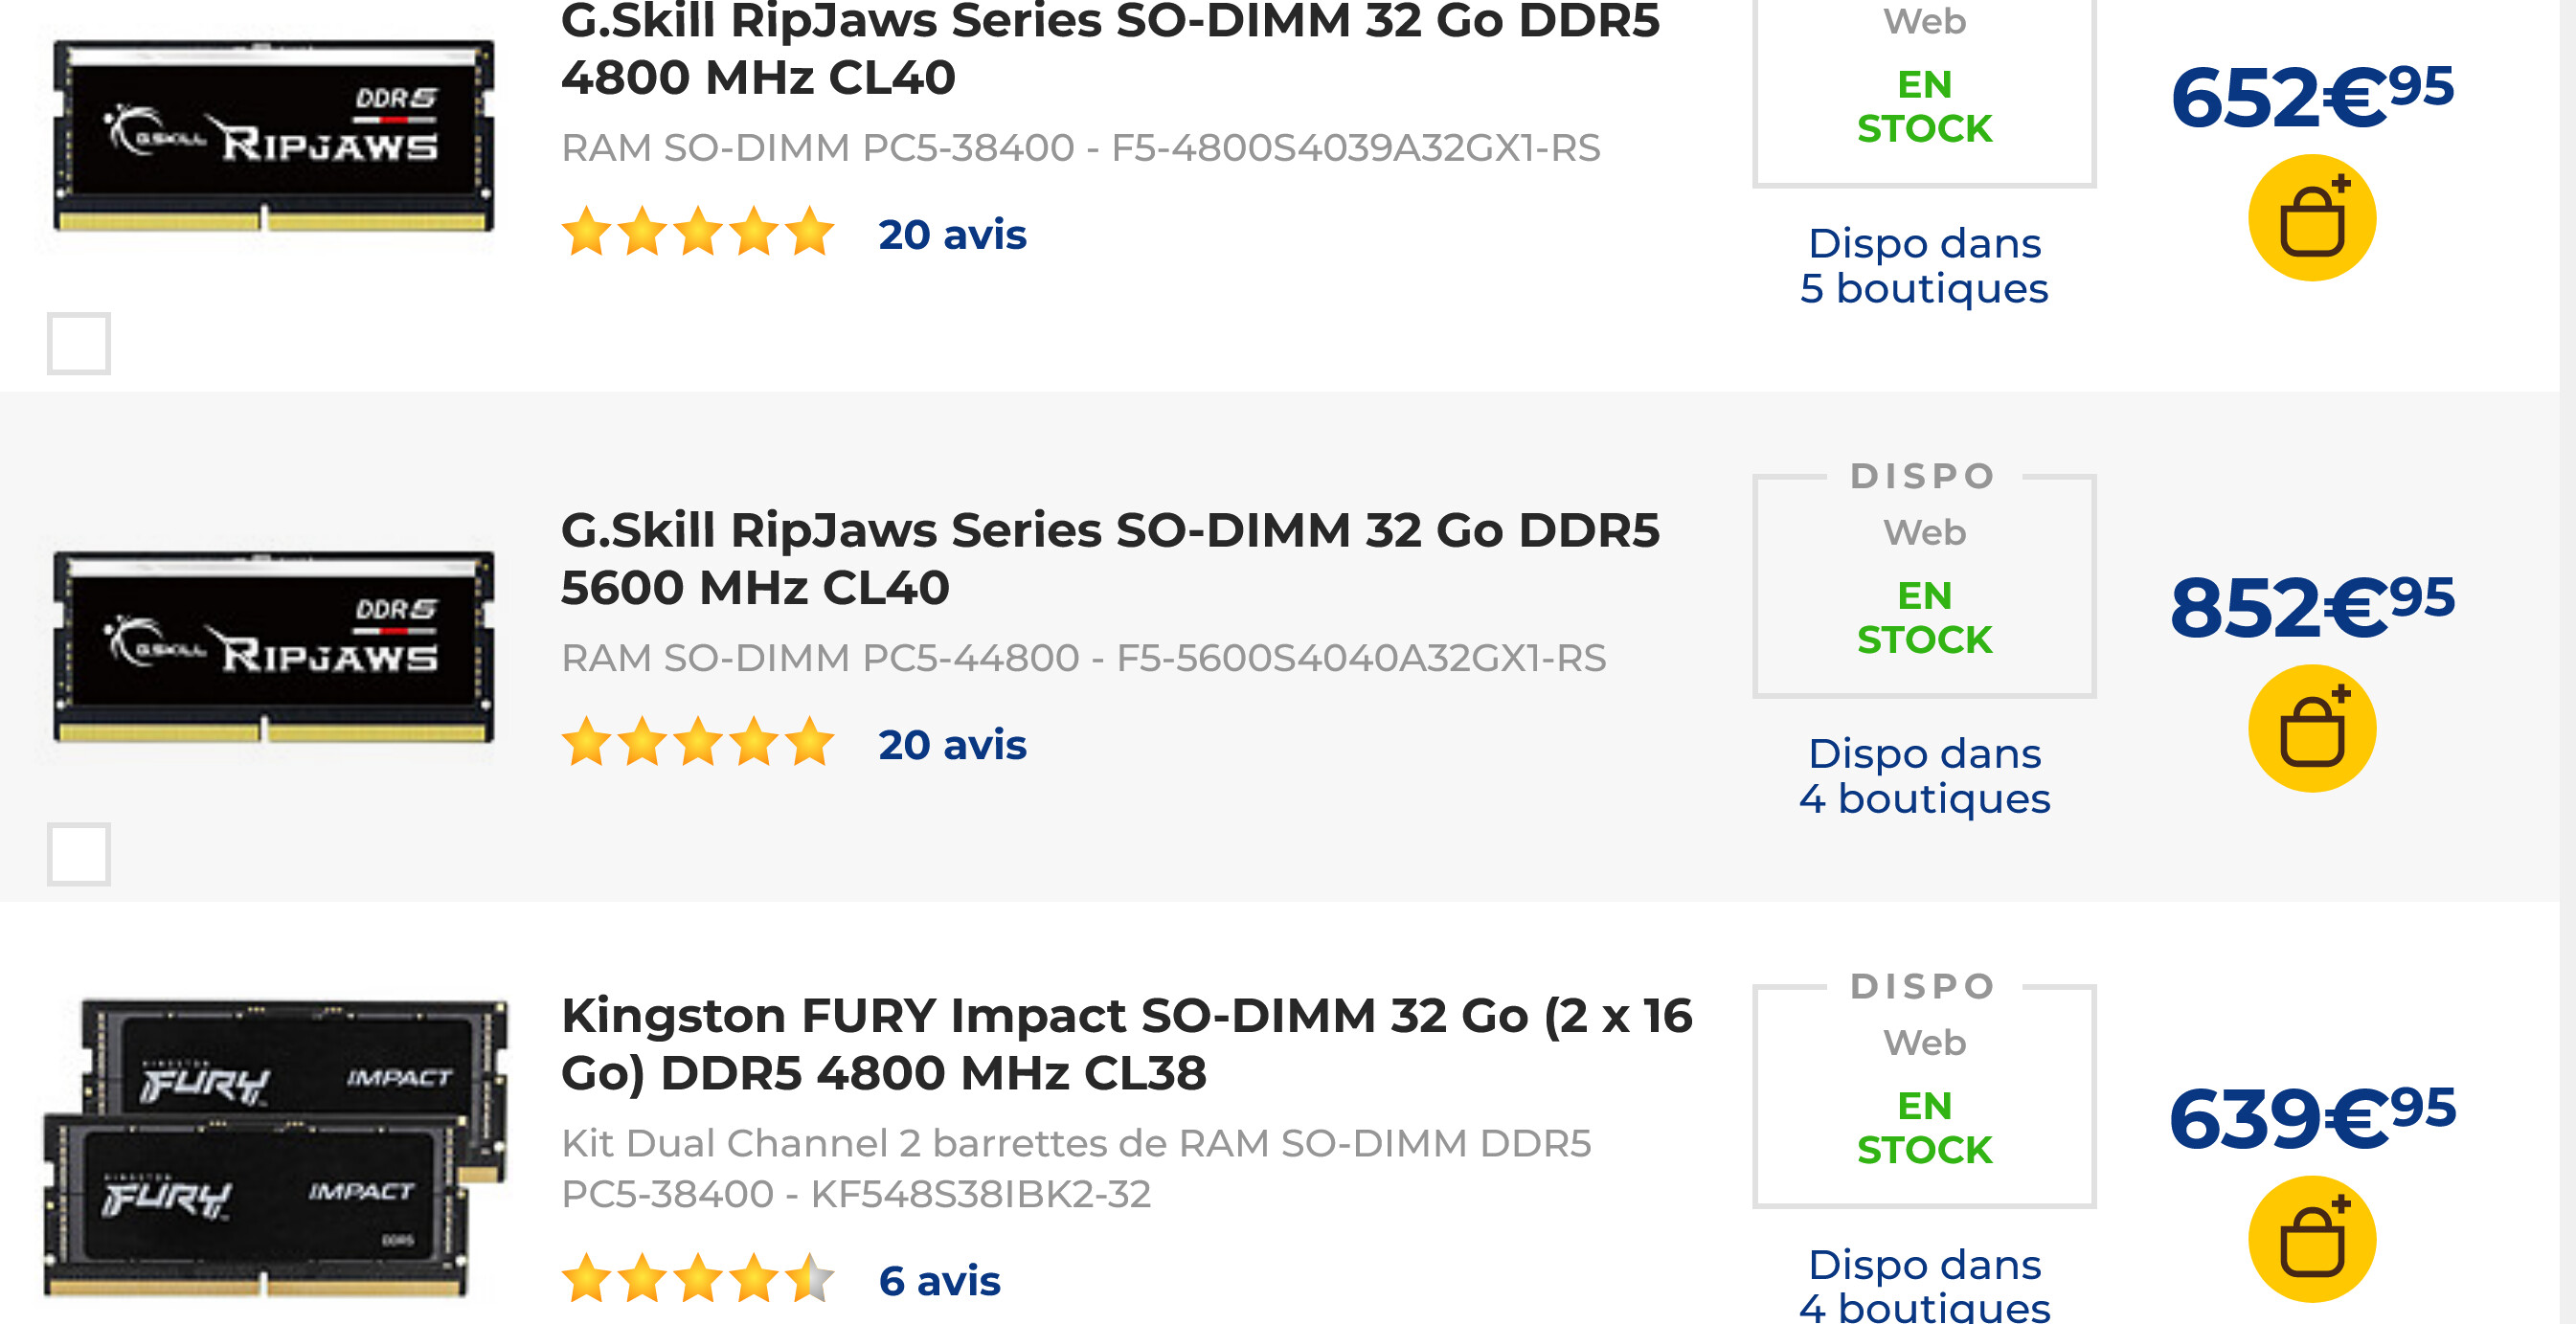Open G.Skill RipJaws 5600 MHz CL40 product title
The image size is (2576, 1324).
[1109, 558]
